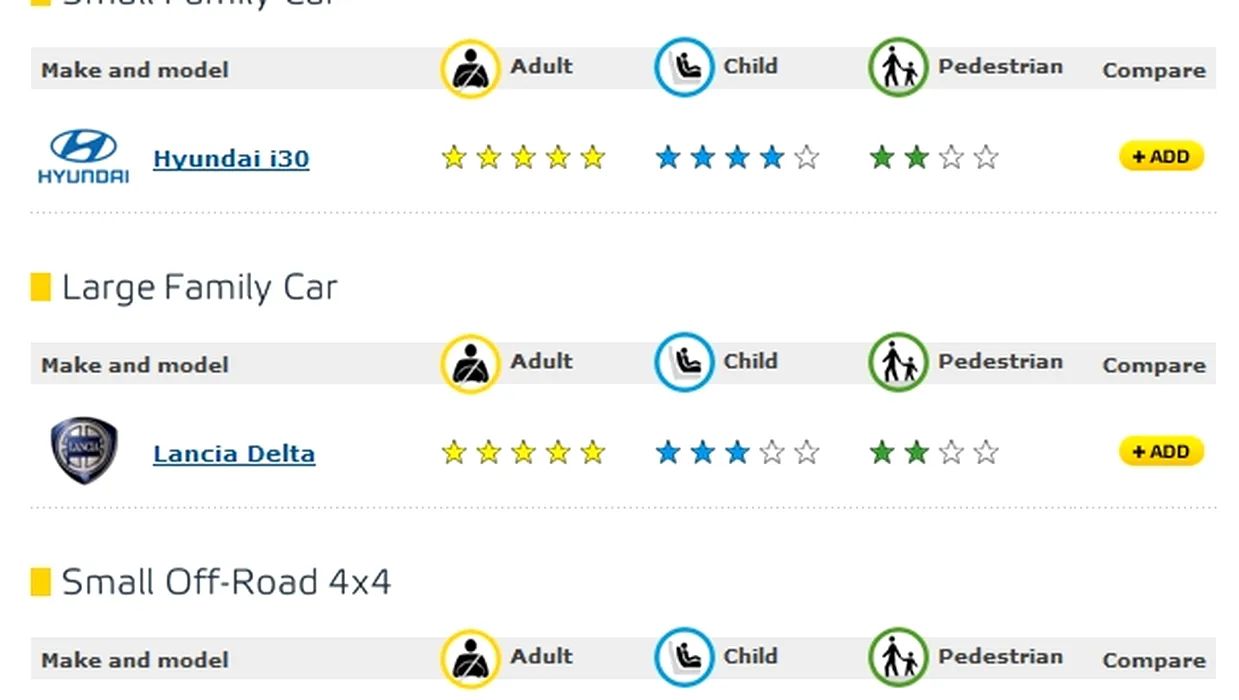The width and height of the screenshot is (1239, 700).
Task: Click the Child icon under Small Off-Road 4x4
Action: 684,657
